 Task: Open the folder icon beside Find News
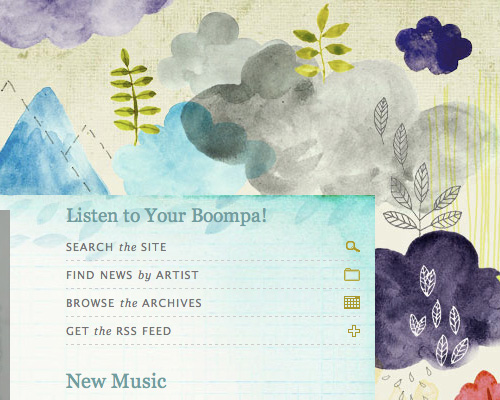[x=352, y=275]
